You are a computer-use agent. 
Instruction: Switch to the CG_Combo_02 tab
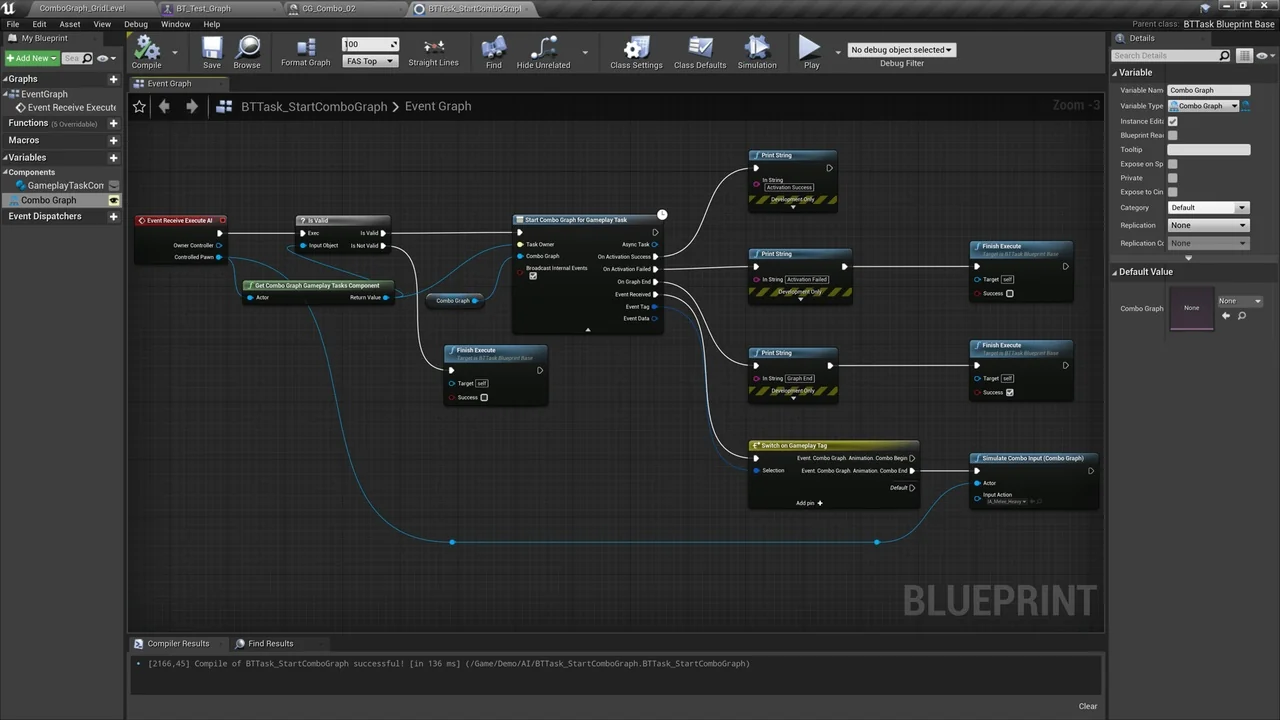pos(330,8)
